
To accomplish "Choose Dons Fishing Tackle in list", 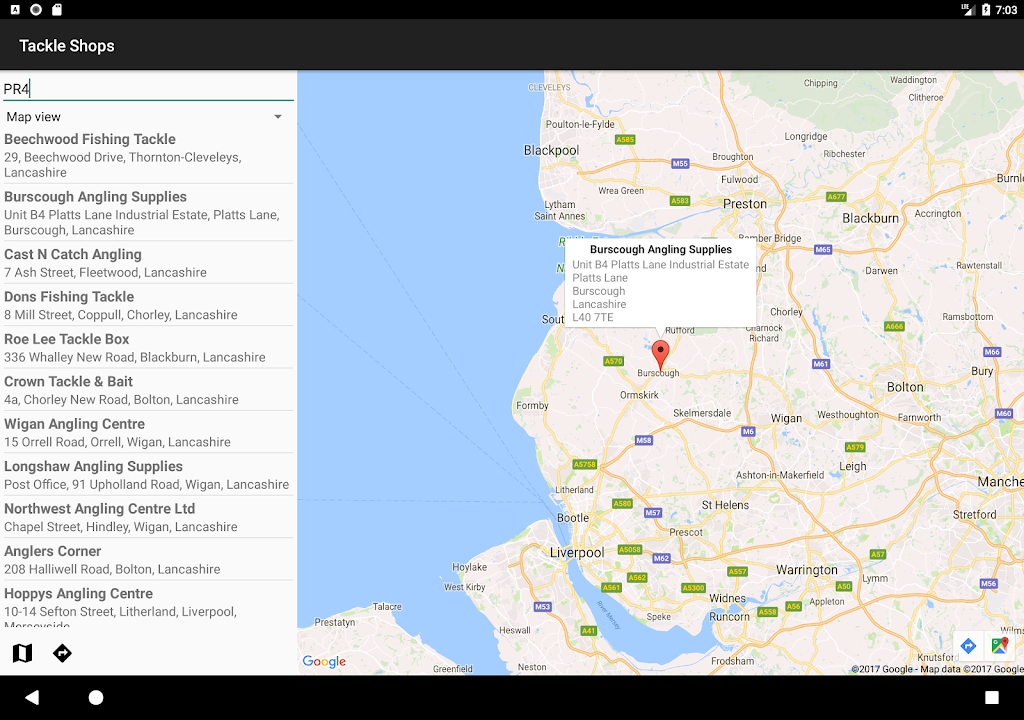I will click(146, 305).
